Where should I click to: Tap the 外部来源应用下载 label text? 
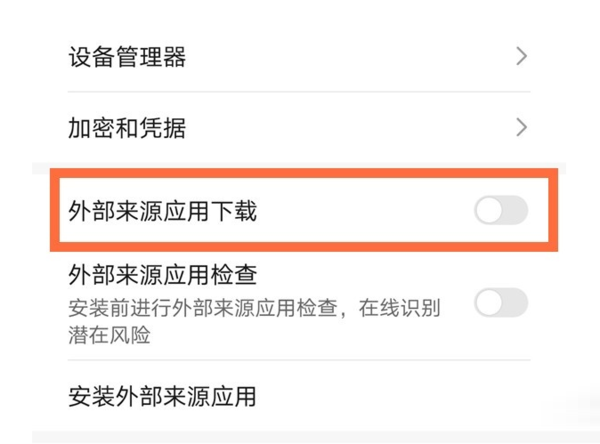tap(162, 211)
